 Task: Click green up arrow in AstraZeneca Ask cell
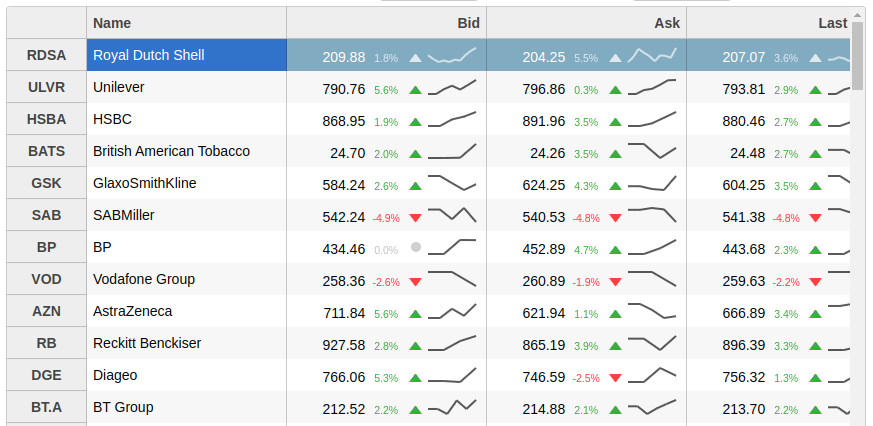point(616,313)
